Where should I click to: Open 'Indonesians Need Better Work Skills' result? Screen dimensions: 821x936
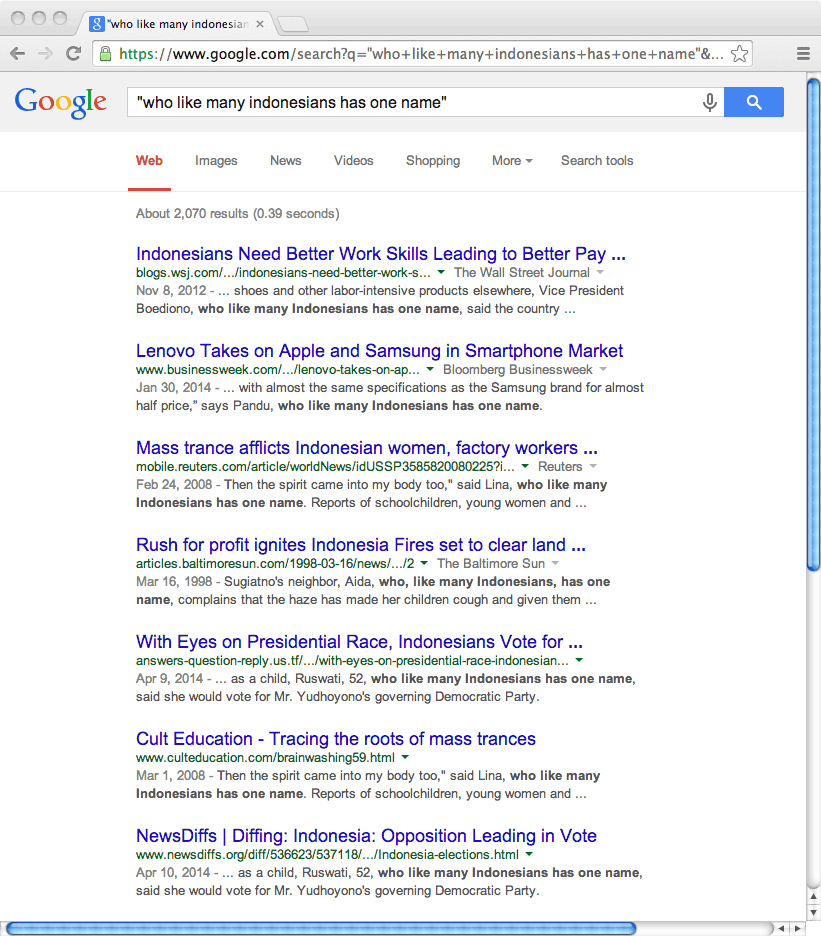coord(380,254)
